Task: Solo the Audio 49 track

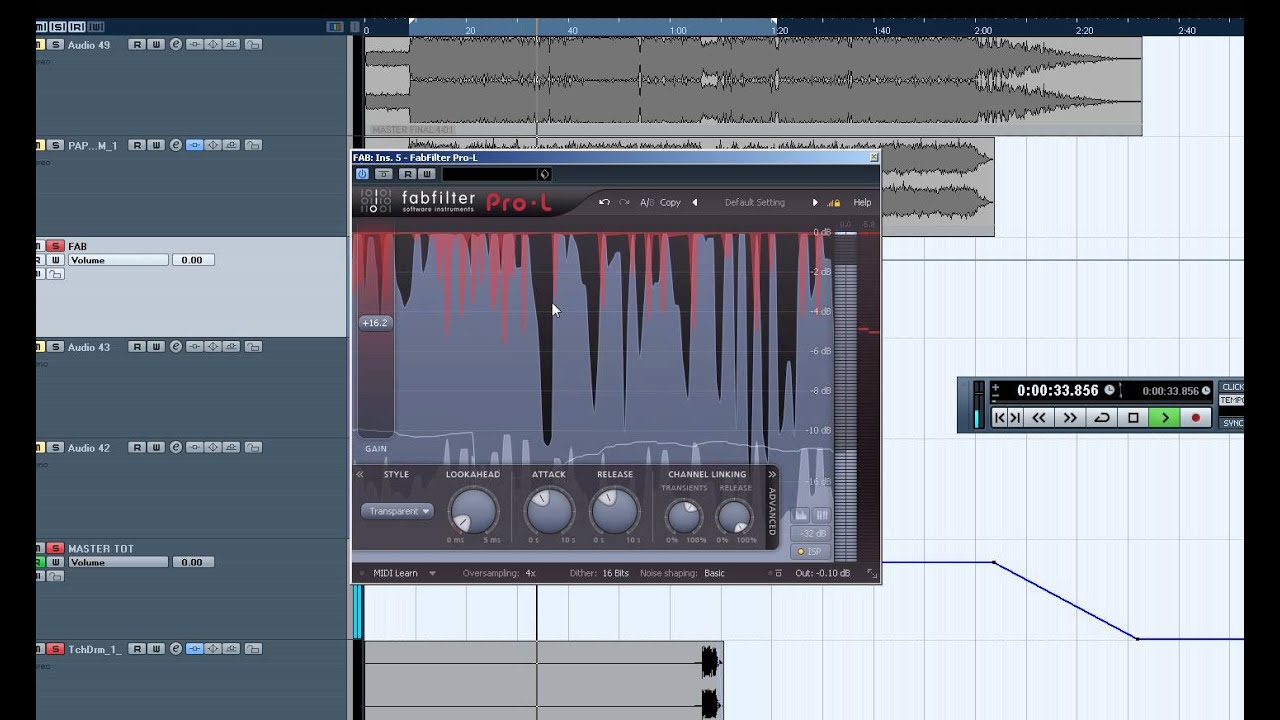Action: 56,44
